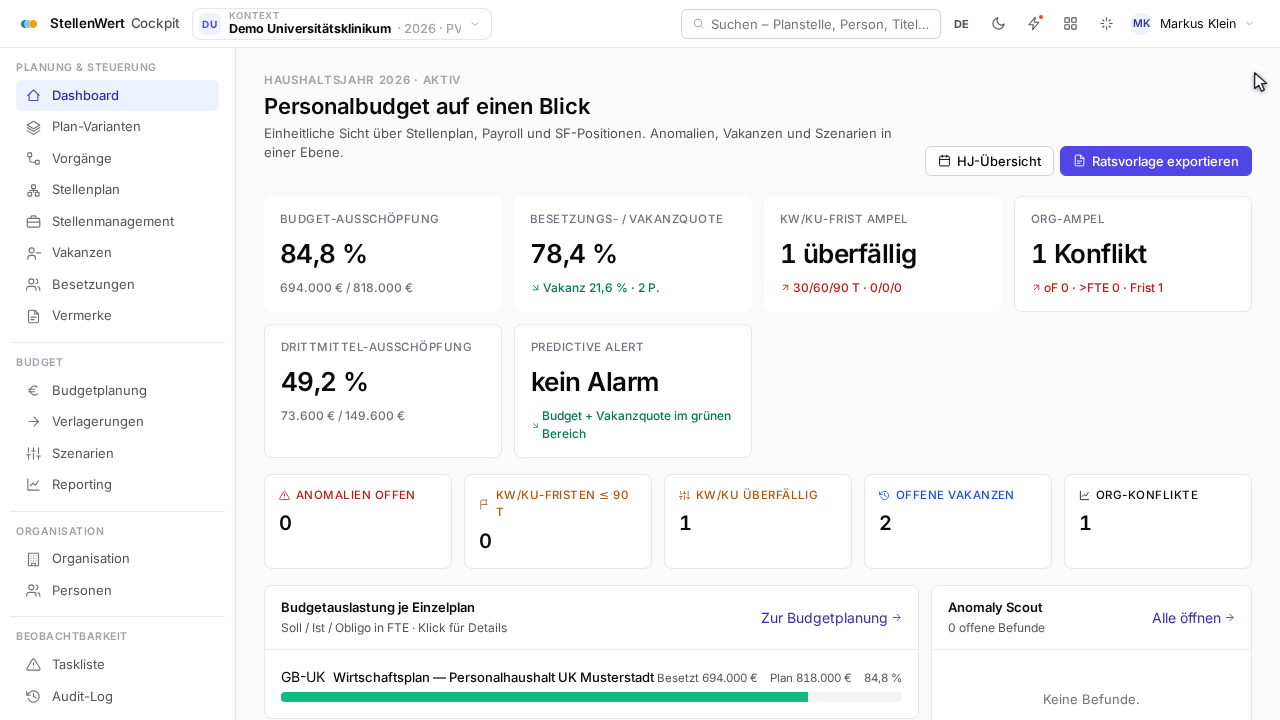
Task: Open the Predictive Alert card
Action: pyautogui.click(x=633, y=391)
